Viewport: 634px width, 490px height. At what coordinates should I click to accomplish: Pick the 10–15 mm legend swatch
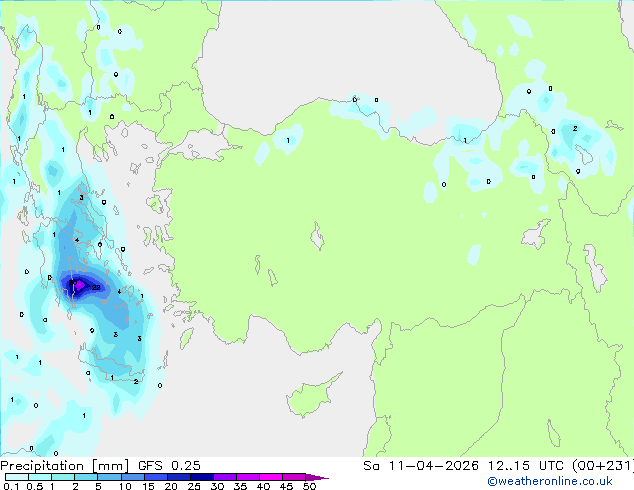132,477
